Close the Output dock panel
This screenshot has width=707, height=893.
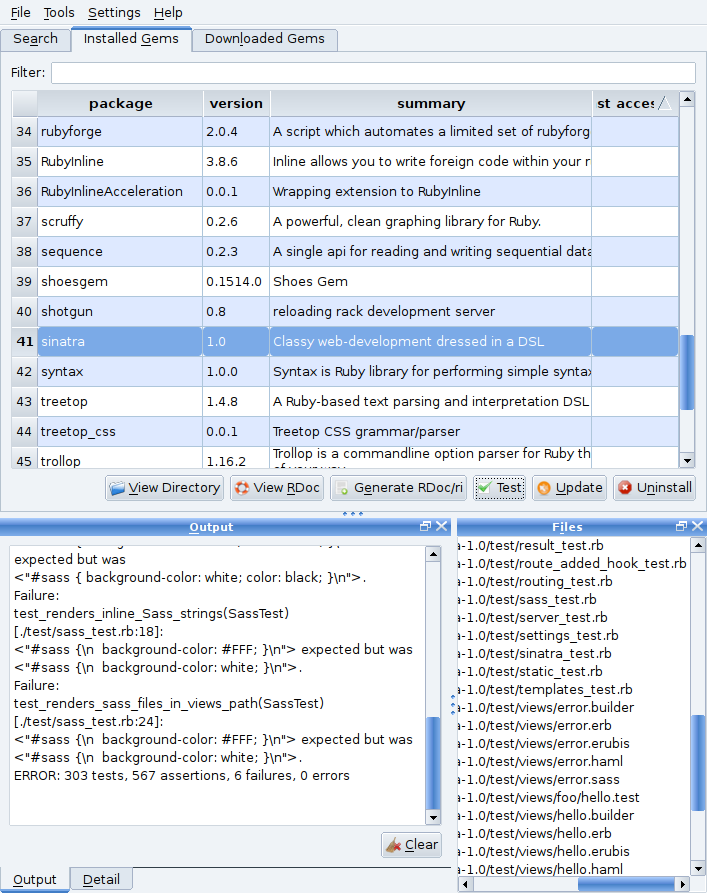pyautogui.click(x=442, y=526)
